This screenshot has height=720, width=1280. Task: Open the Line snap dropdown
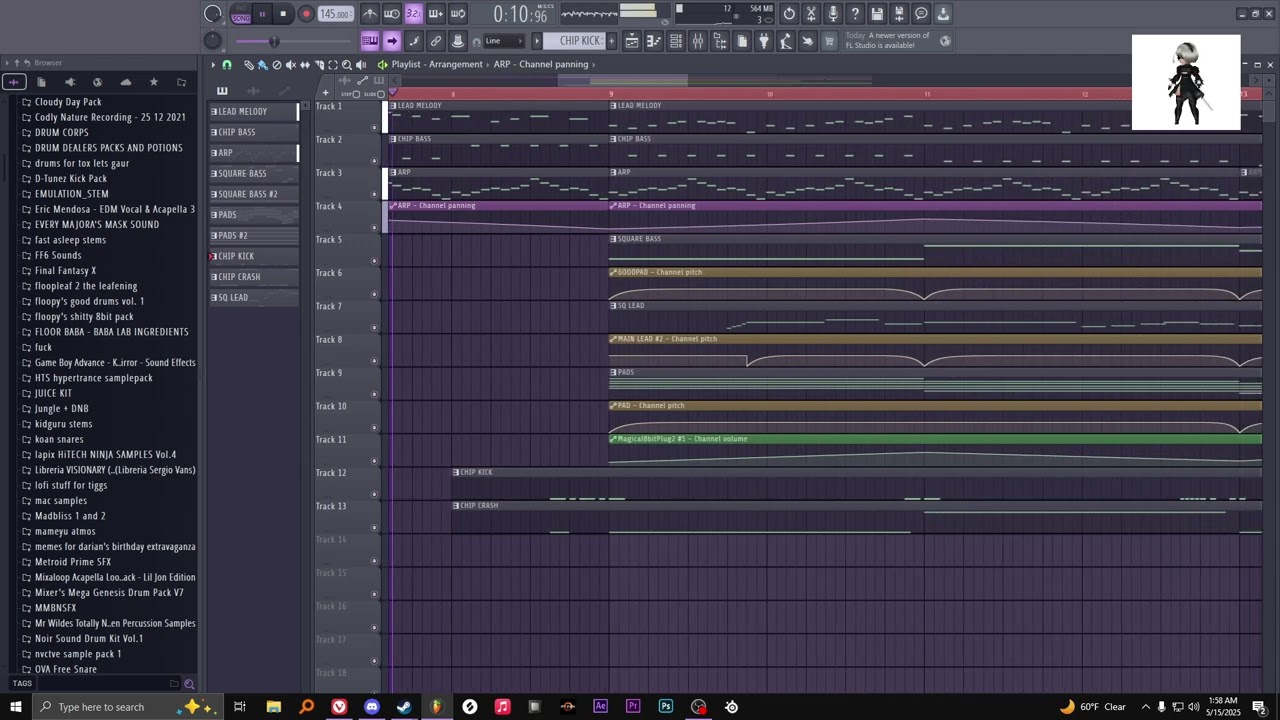pos(505,41)
